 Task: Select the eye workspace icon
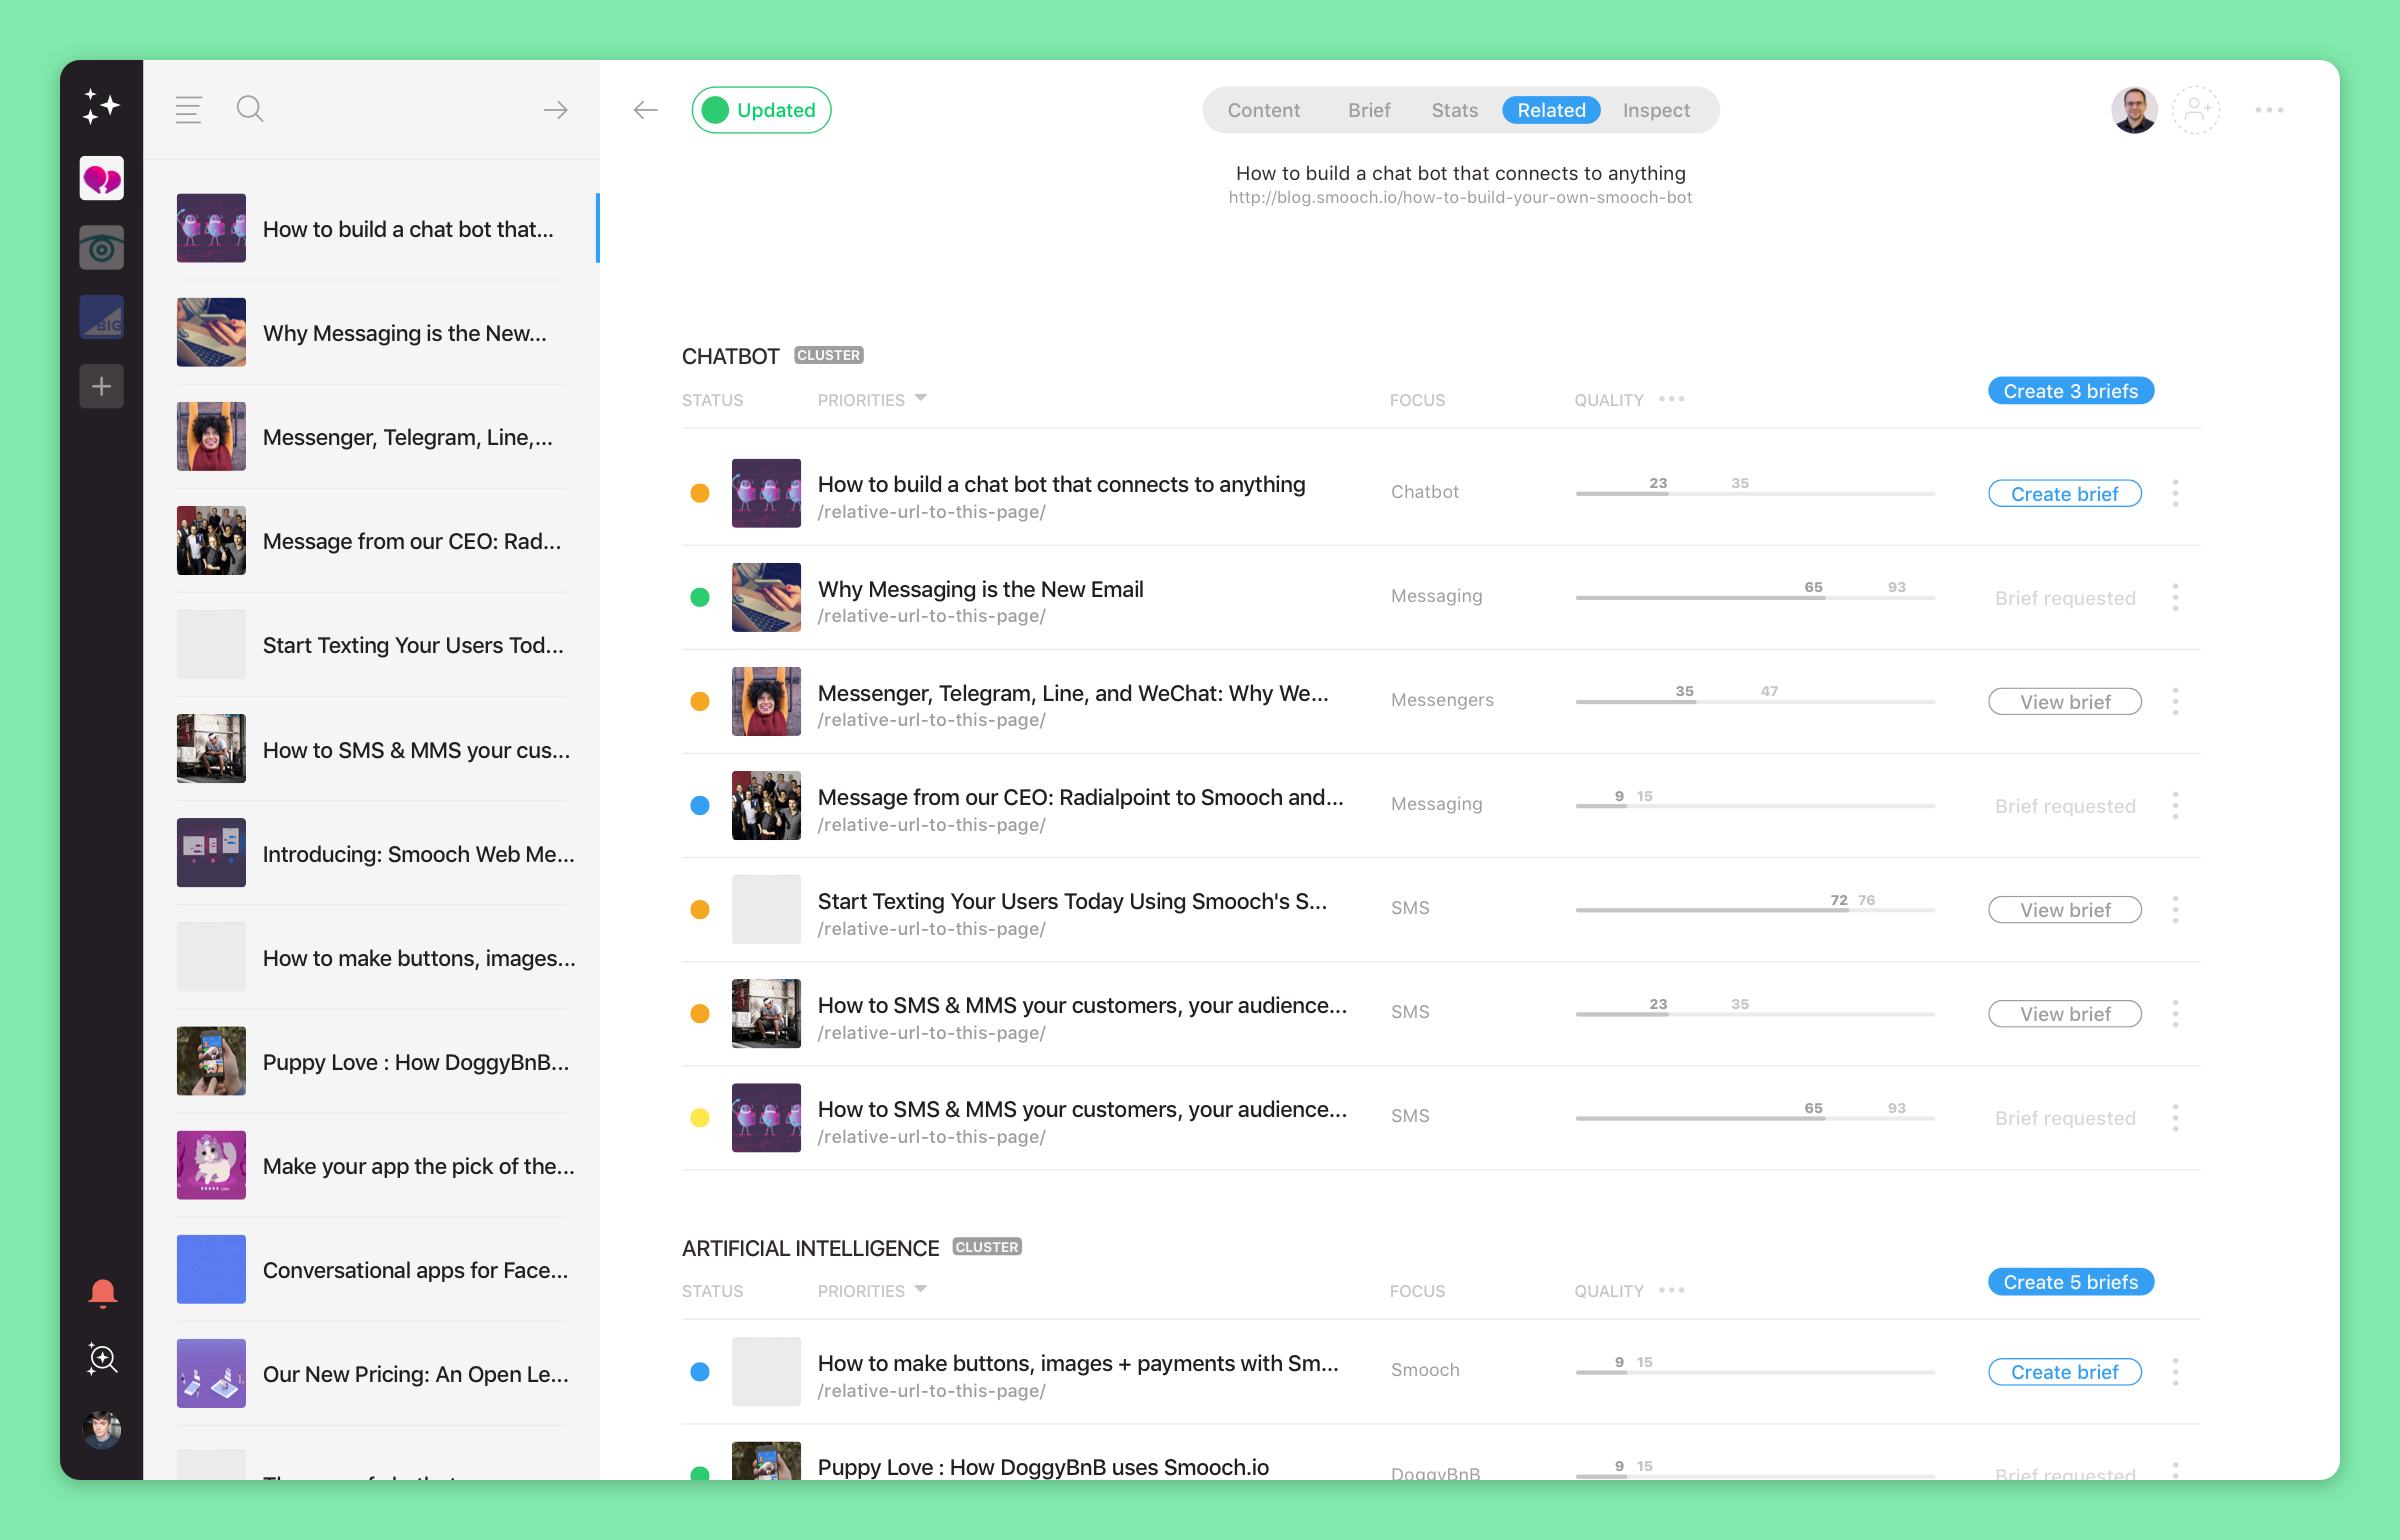pyautogui.click(x=101, y=248)
